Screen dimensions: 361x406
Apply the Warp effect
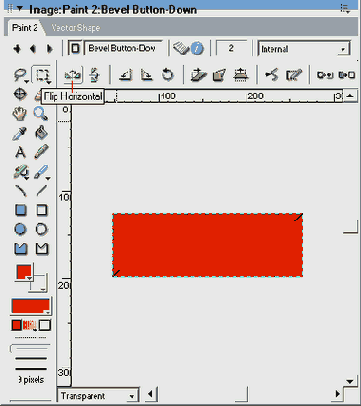coord(219,75)
